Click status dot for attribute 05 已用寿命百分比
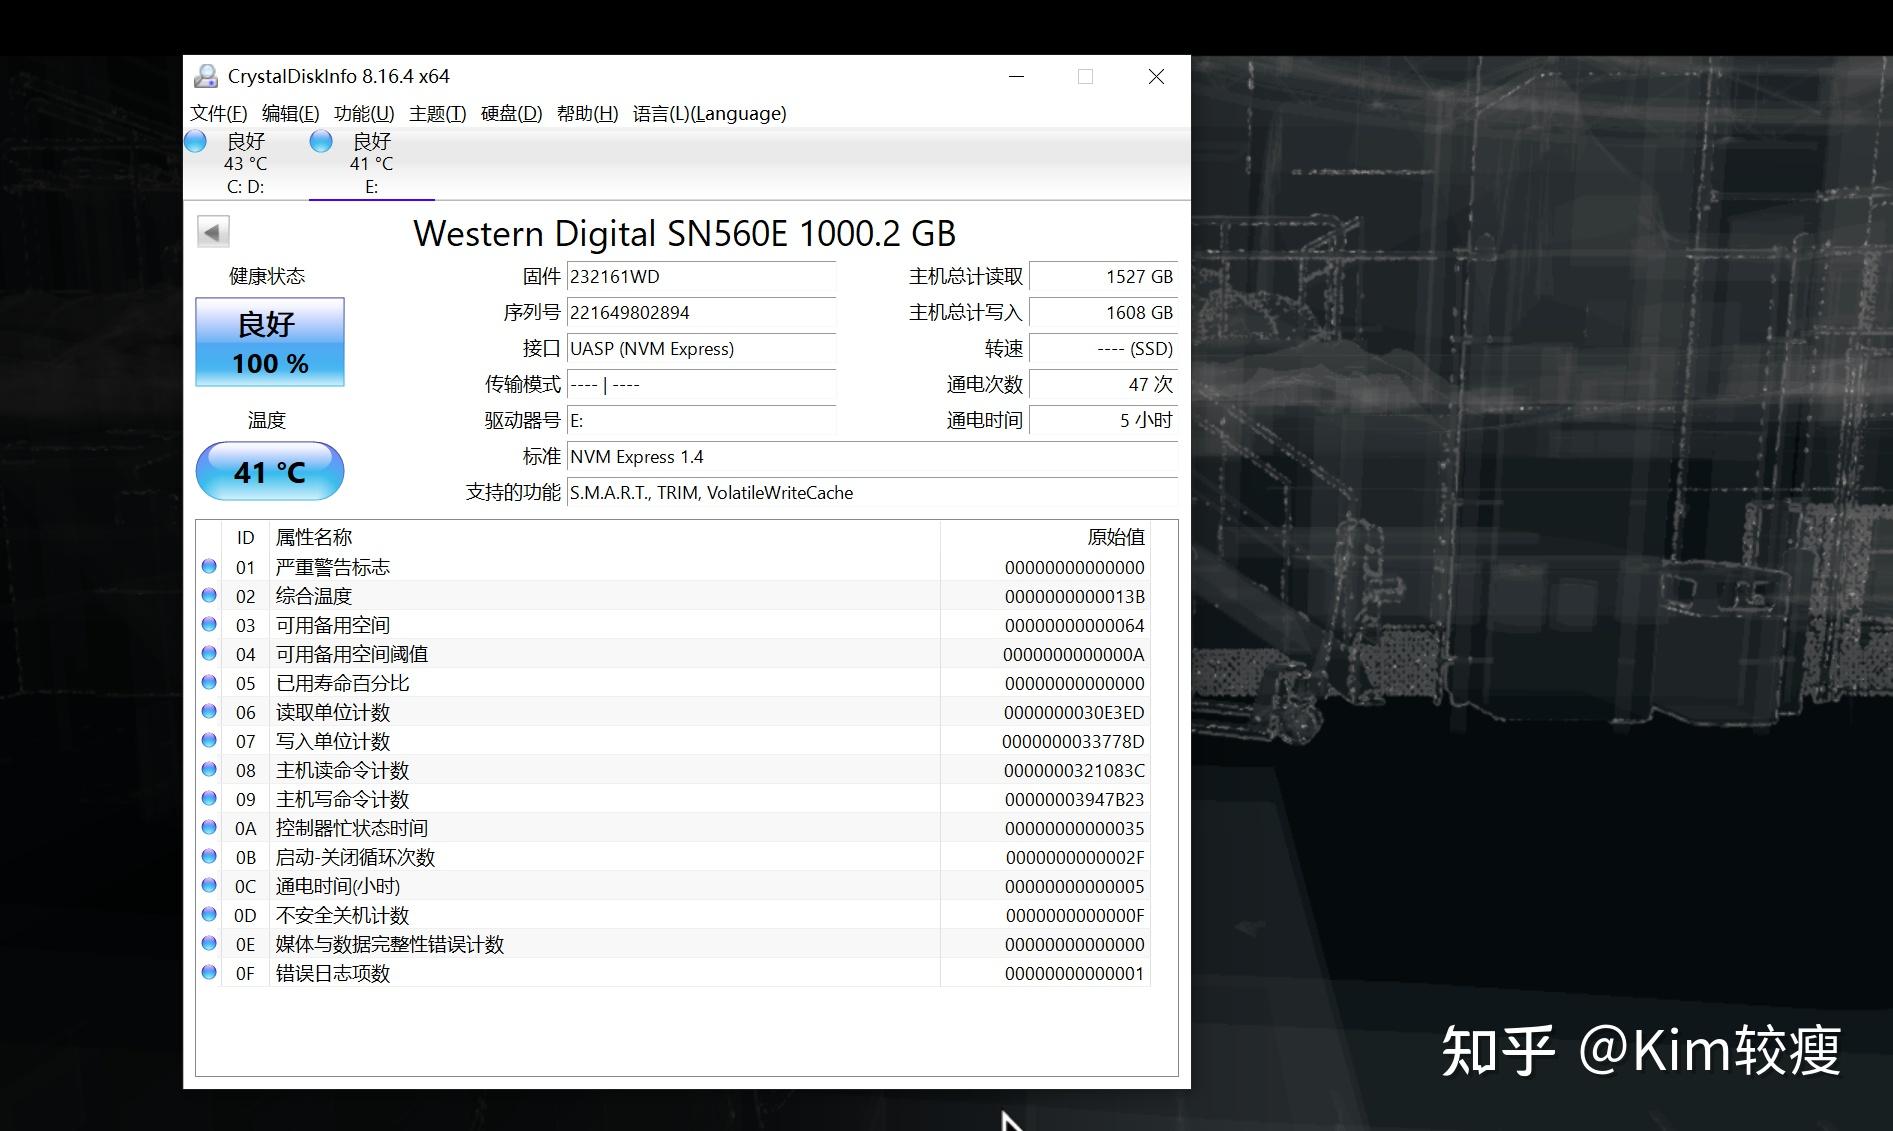The width and height of the screenshot is (1893, 1131). click(209, 682)
